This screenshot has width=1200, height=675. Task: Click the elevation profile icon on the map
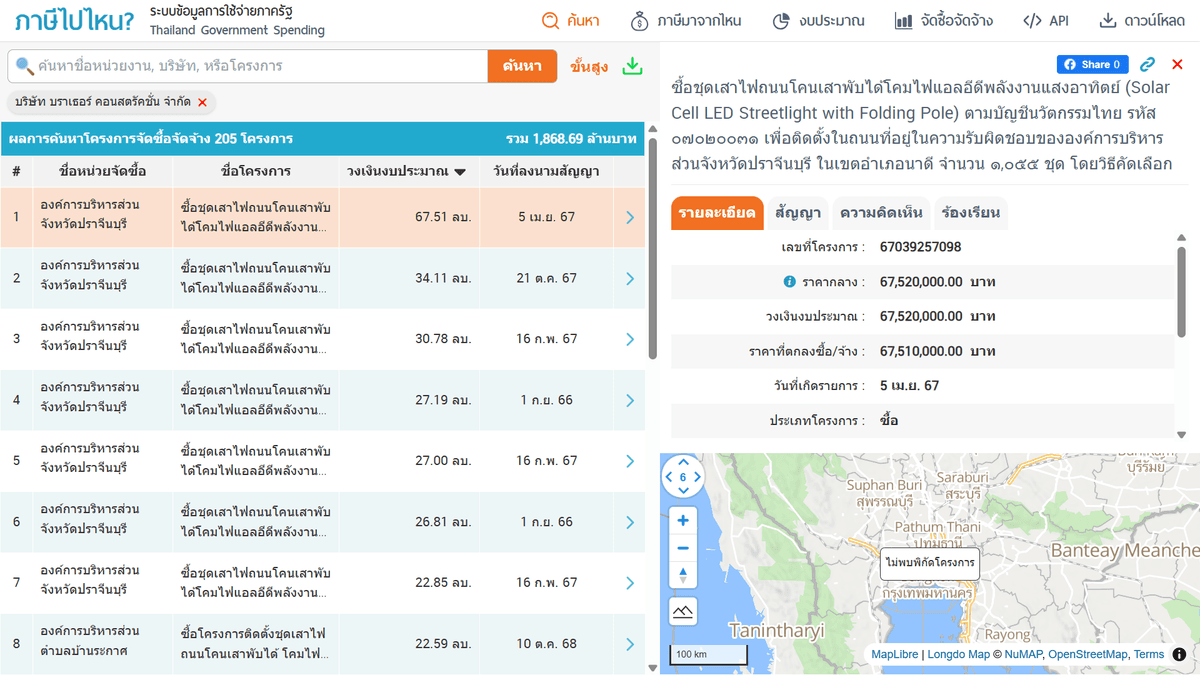point(682,610)
